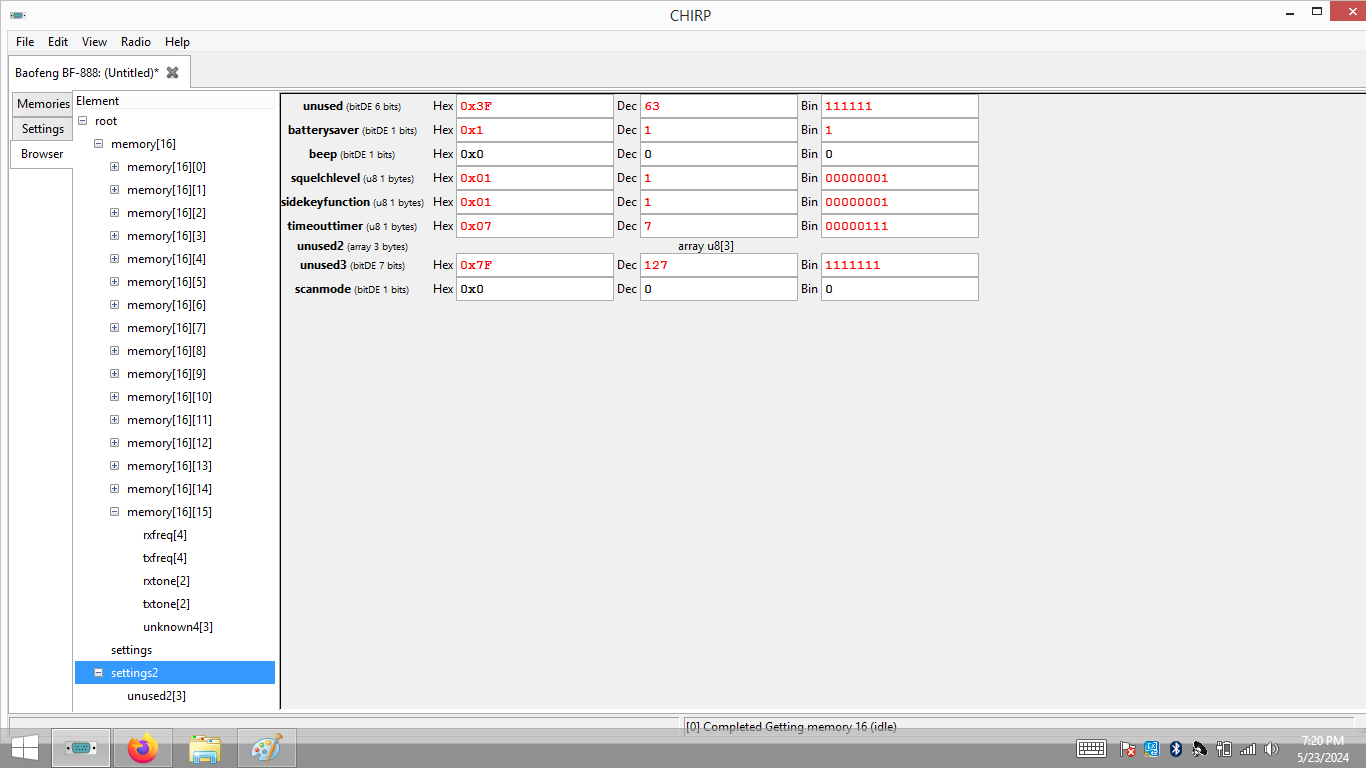Select rxtone[2] tree item
1366x768 pixels.
point(166,581)
